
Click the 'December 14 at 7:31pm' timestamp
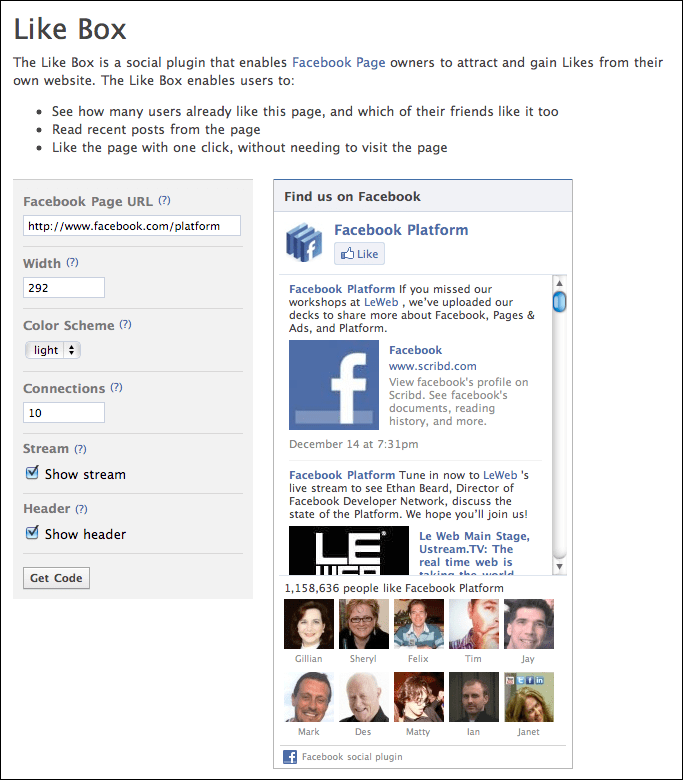click(x=354, y=444)
